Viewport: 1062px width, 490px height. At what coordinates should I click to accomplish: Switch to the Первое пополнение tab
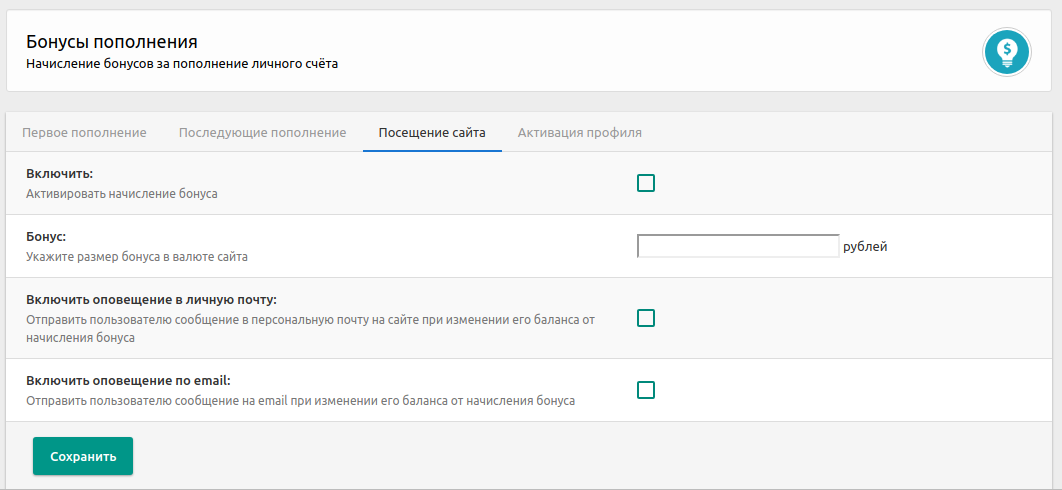click(84, 132)
